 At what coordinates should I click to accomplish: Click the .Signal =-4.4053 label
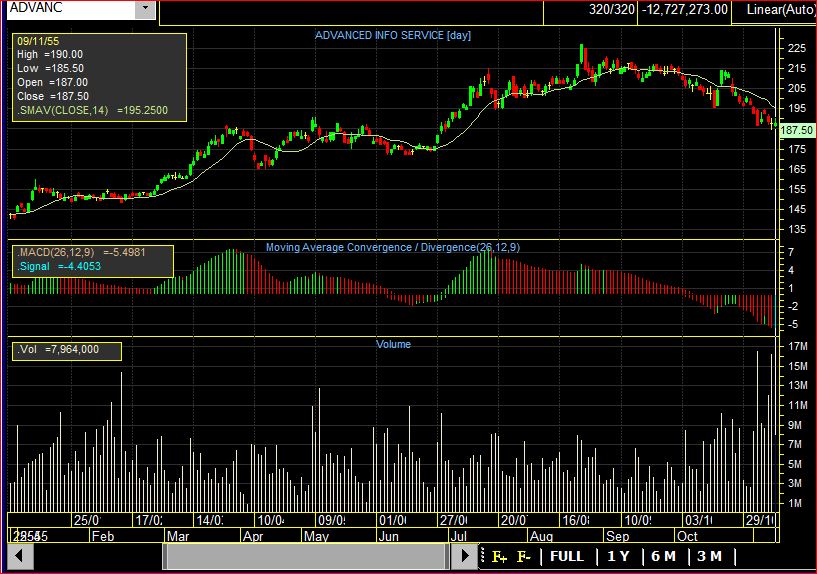[59, 266]
